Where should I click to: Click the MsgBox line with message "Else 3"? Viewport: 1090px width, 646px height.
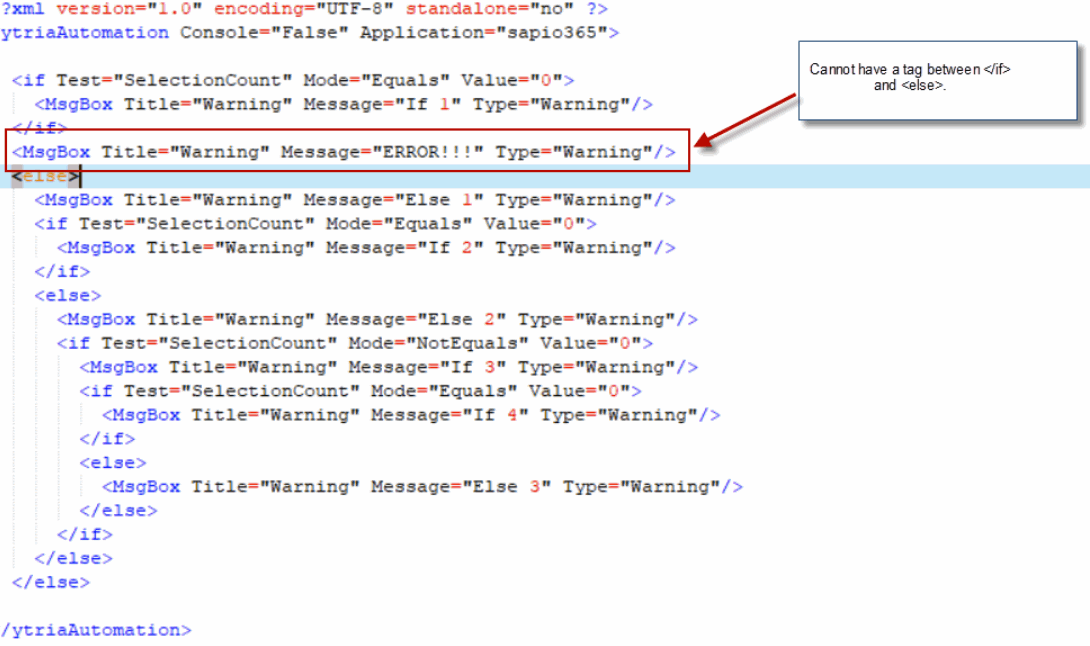pos(421,487)
